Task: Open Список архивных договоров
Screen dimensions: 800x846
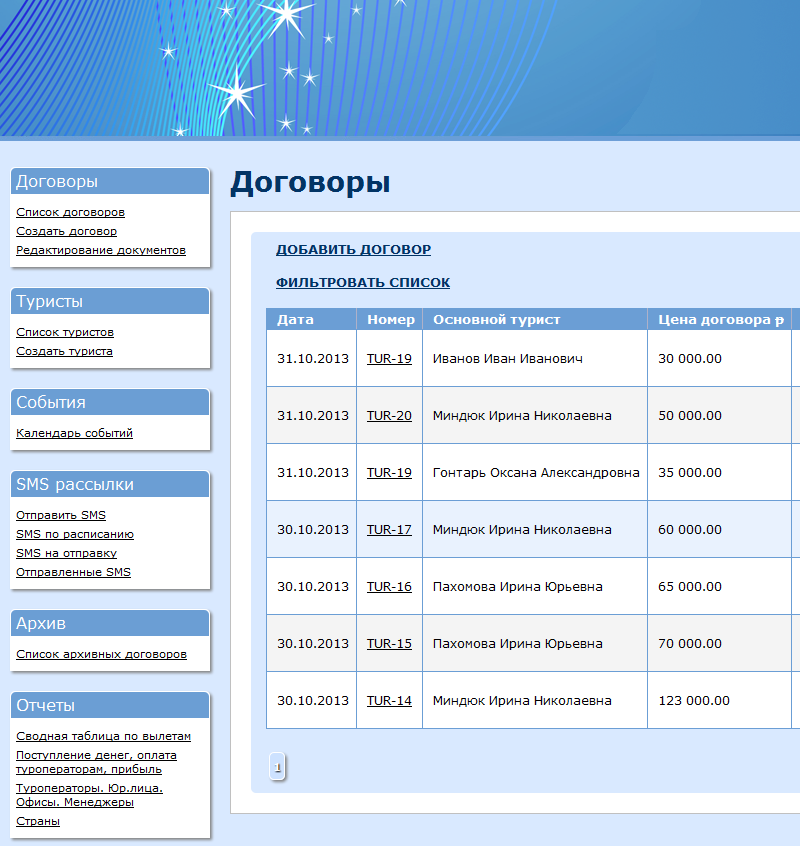Action: [101, 654]
